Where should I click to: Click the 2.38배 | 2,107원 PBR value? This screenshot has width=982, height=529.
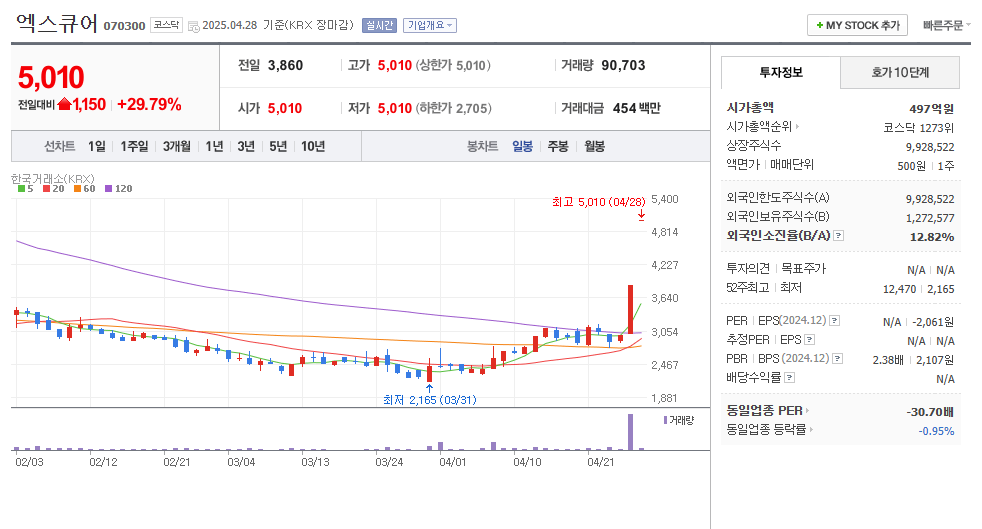tap(913, 360)
